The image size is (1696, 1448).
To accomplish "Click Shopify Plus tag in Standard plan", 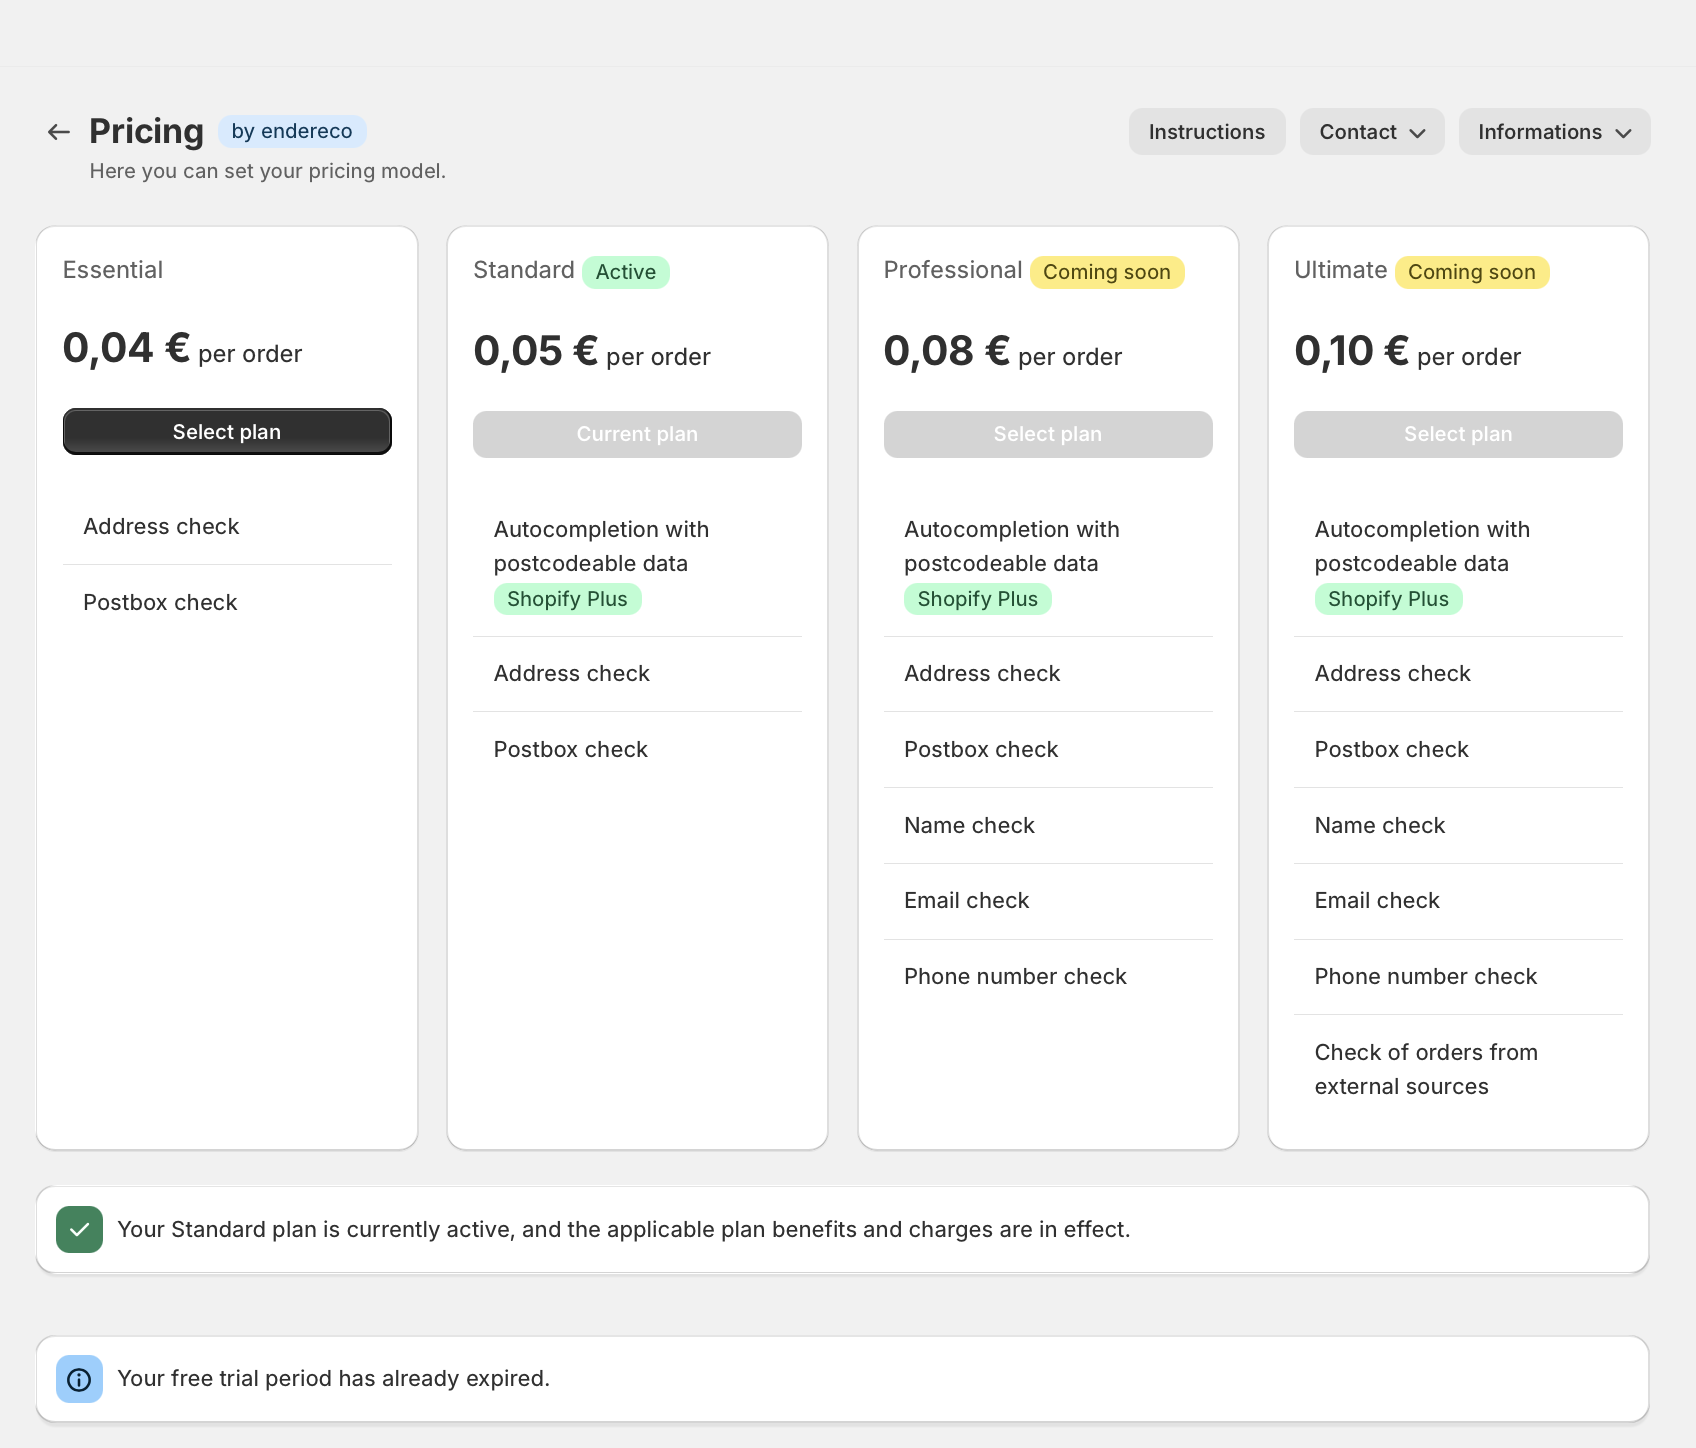I will 567,599.
